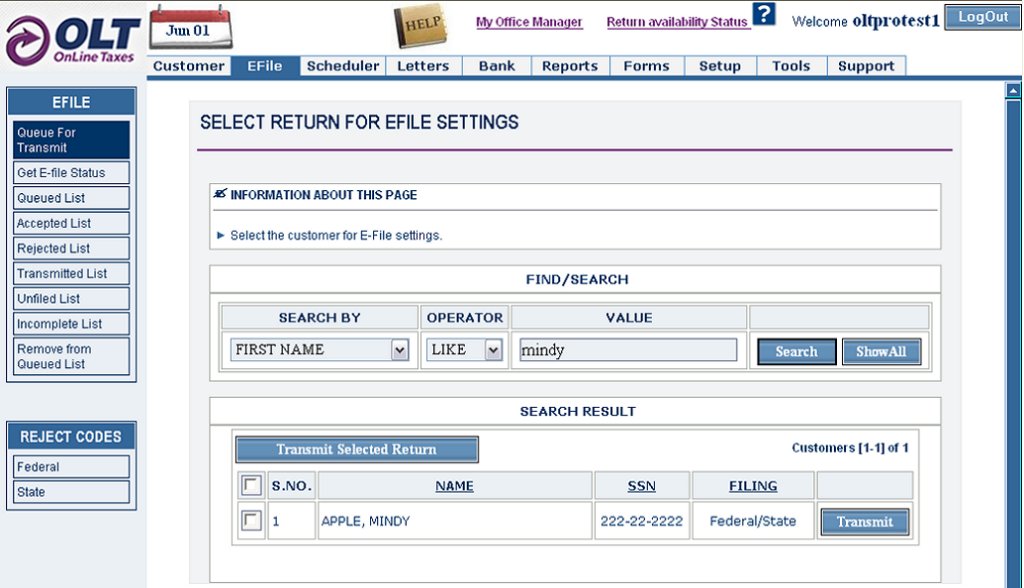Click the Transmit Selected Return button
1024x588 pixels.
coord(357,449)
